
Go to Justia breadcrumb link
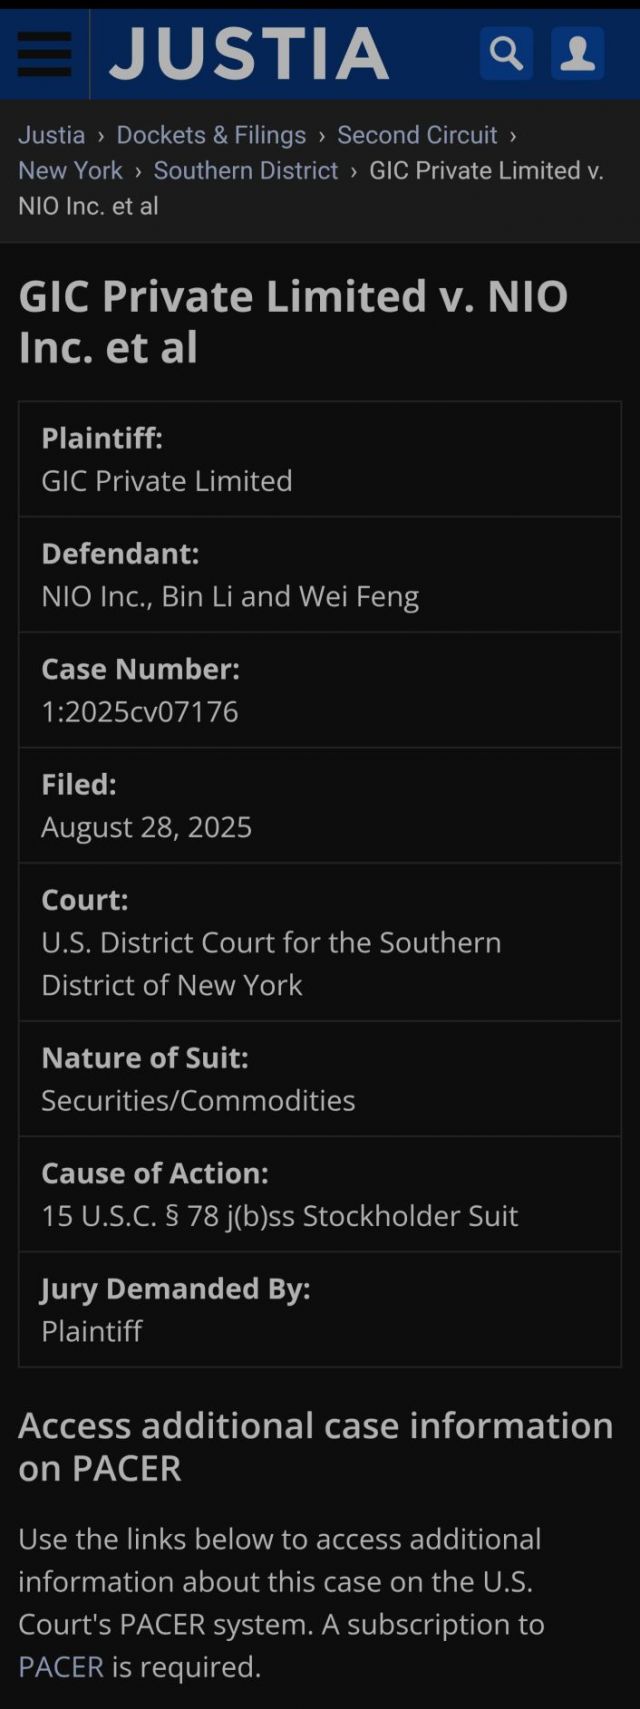pos(51,135)
